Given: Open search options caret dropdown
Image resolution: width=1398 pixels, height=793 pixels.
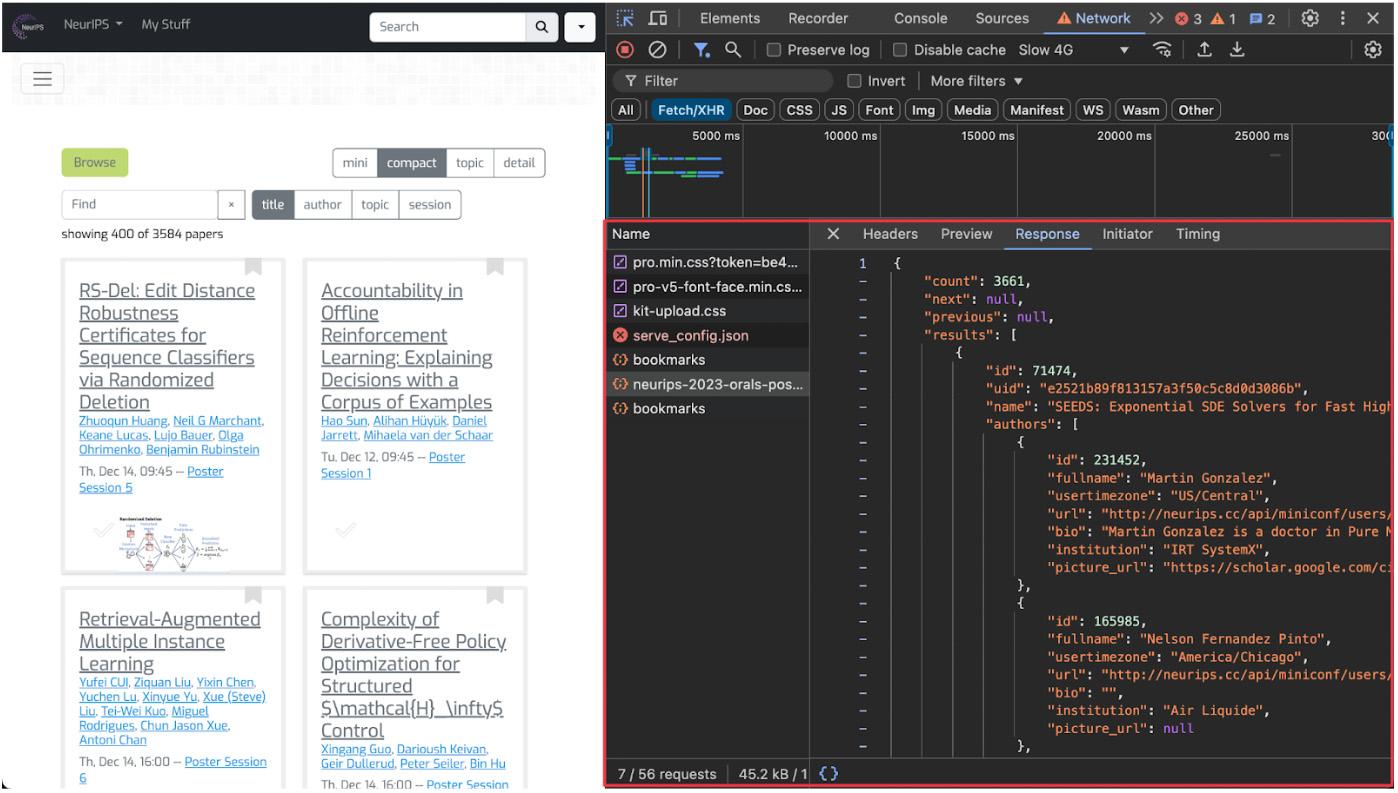Looking at the screenshot, I should click(x=579, y=27).
